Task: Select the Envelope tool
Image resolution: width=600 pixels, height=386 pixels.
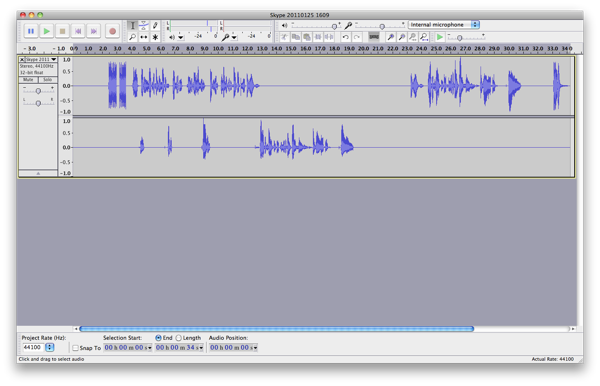Action: [x=143, y=26]
